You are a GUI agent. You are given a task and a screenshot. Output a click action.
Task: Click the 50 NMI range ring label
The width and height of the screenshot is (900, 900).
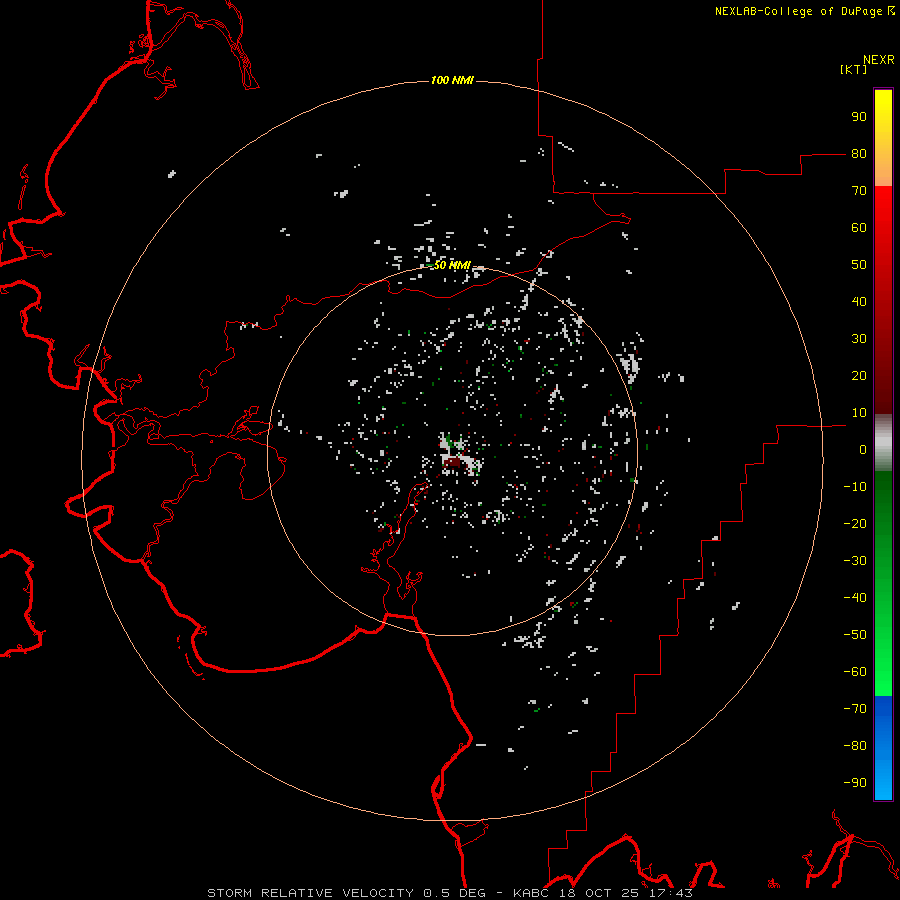tap(452, 265)
